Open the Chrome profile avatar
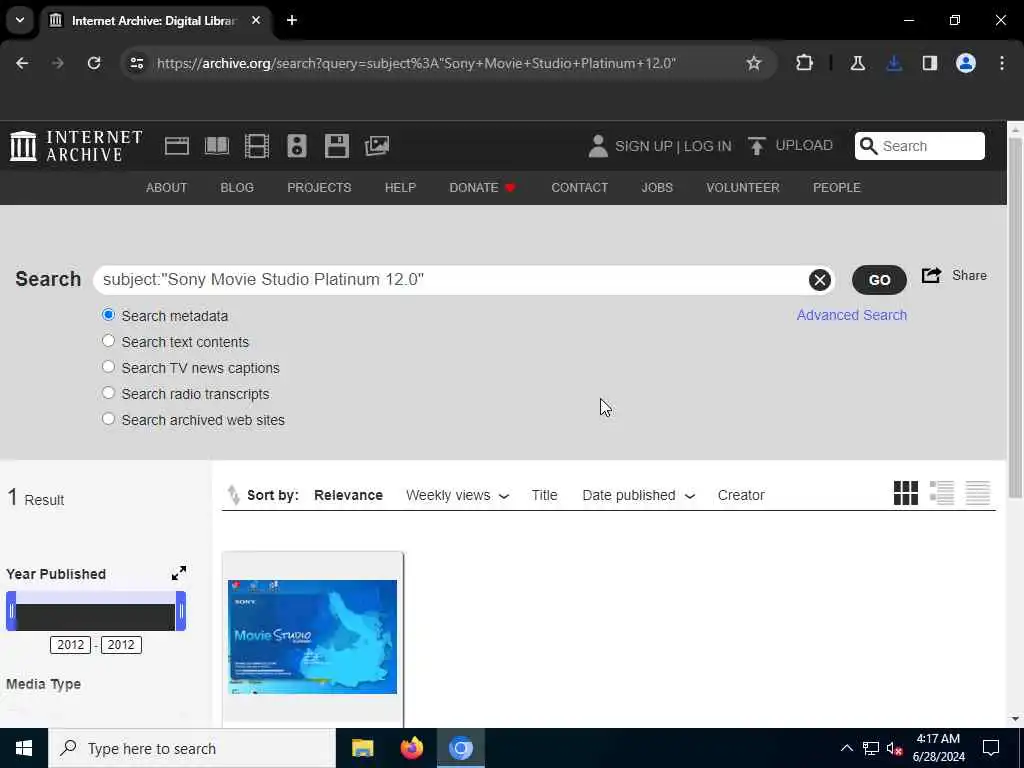This screenshot has width=1024, height=768. (x=966, y=63)
